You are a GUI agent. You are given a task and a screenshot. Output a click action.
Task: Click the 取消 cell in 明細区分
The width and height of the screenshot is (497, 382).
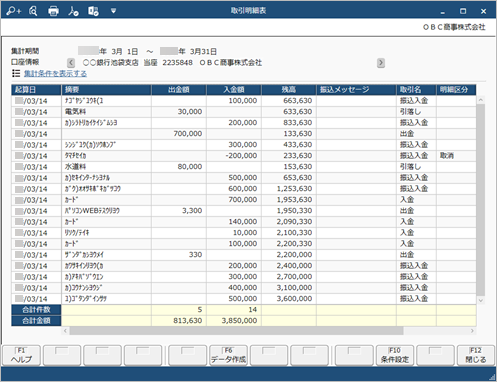pos(456,156)
